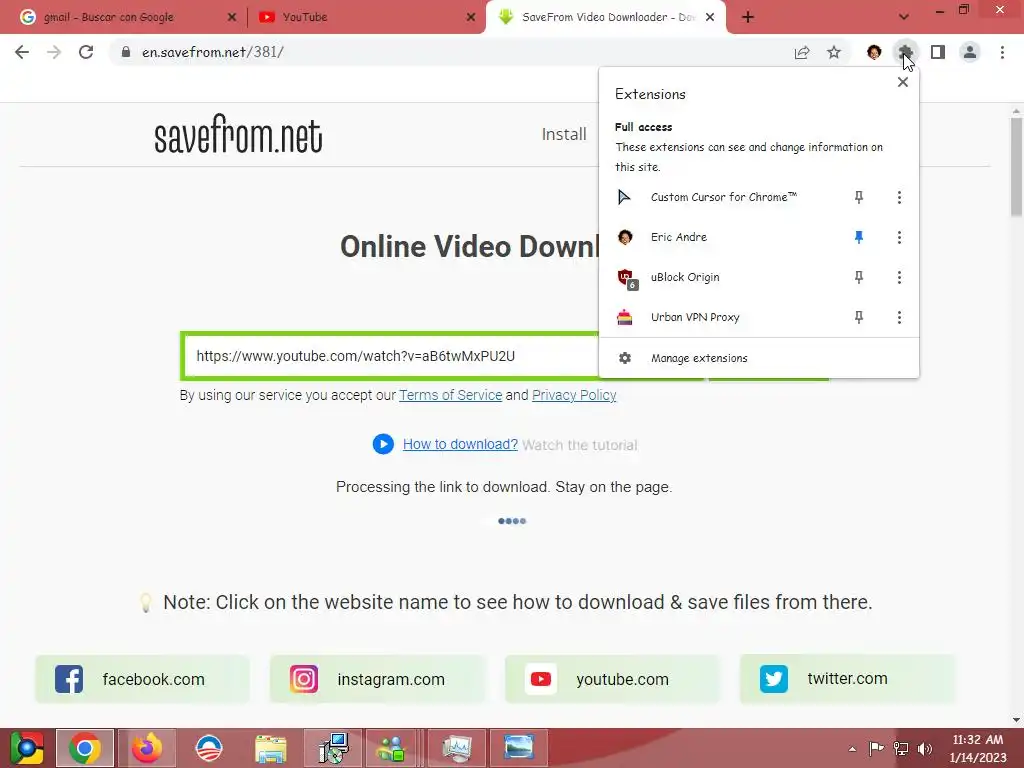Open a new tab with plus button

(x=748, y=17)
